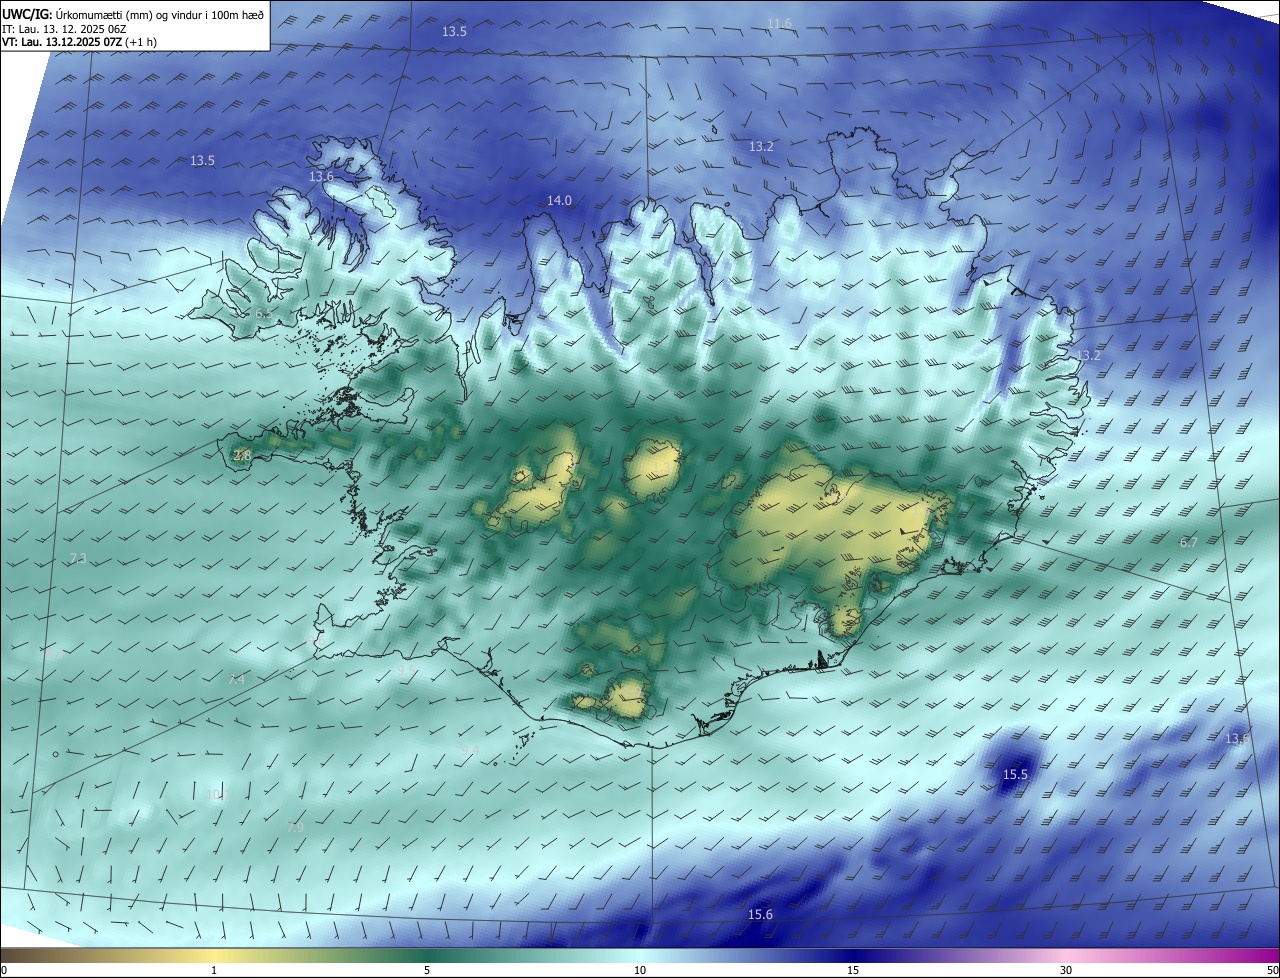1280x978 pixels.
Task: Click the colorbar tick label 30
Action: (1066, 970)
